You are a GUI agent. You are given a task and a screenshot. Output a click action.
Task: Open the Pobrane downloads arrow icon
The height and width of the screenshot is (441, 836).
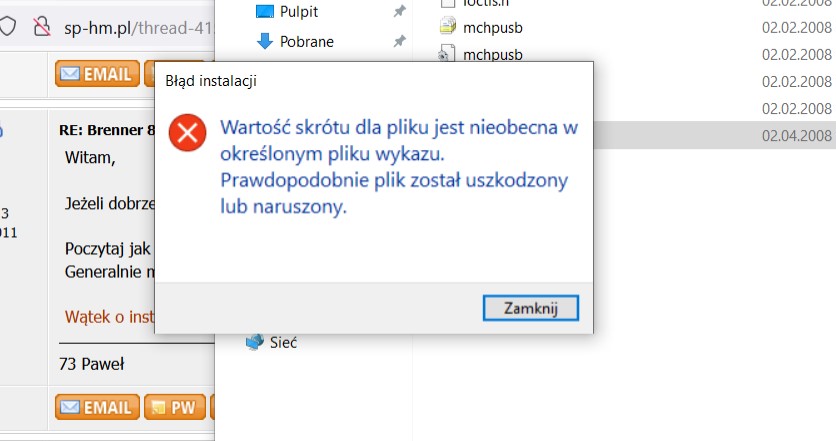click(x=265, y=41)
